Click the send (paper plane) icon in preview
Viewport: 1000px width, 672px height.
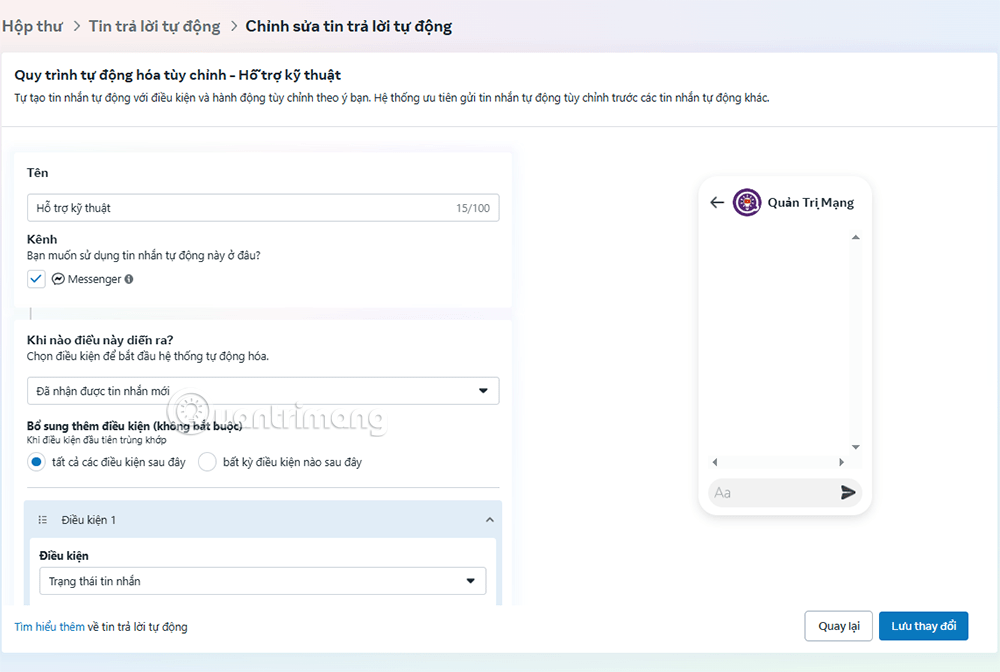(848, 492)
